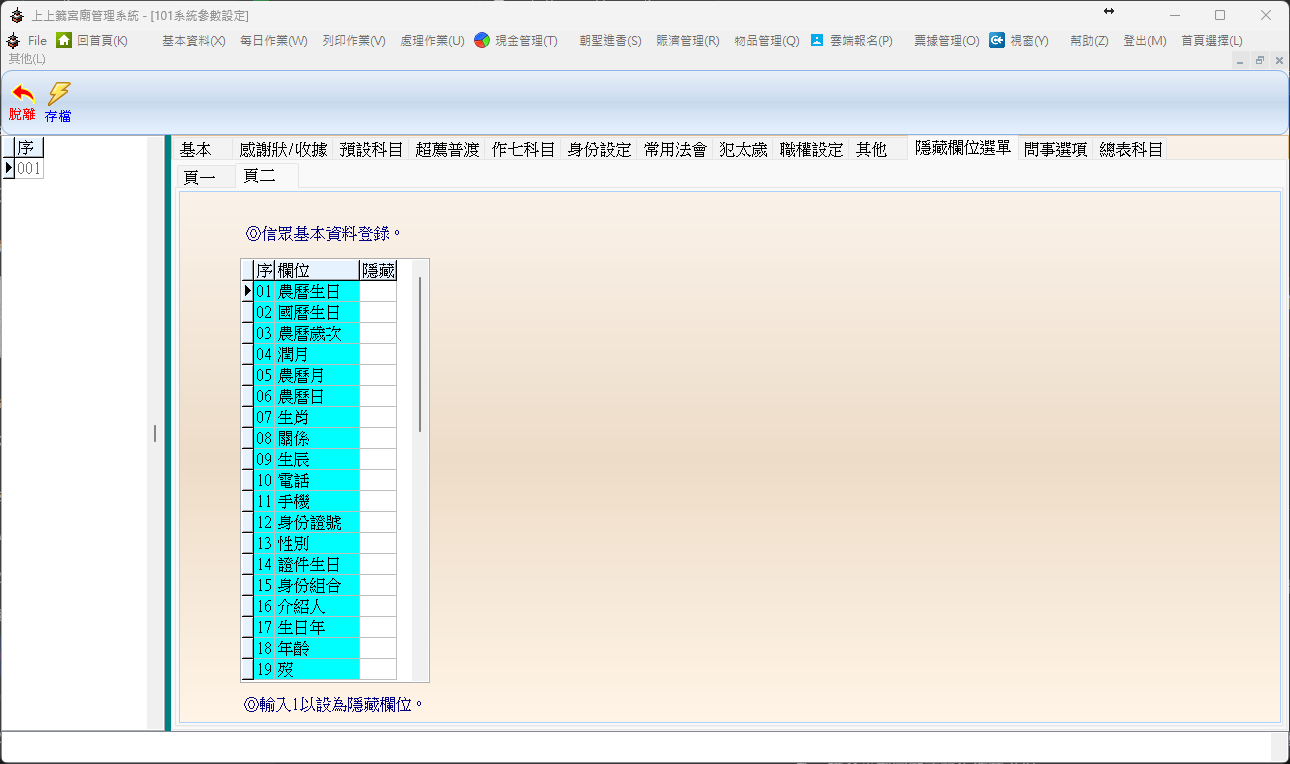Open 現金管理 pie chart icon menu
The height and width of the screenshot is (764, 1290).
click(x=482, y=40)
